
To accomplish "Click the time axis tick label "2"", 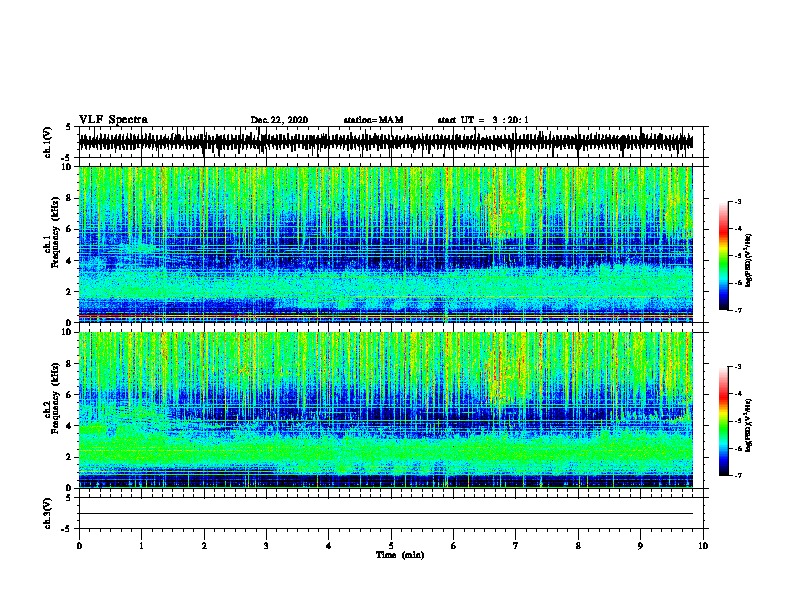I will [204, 545].
